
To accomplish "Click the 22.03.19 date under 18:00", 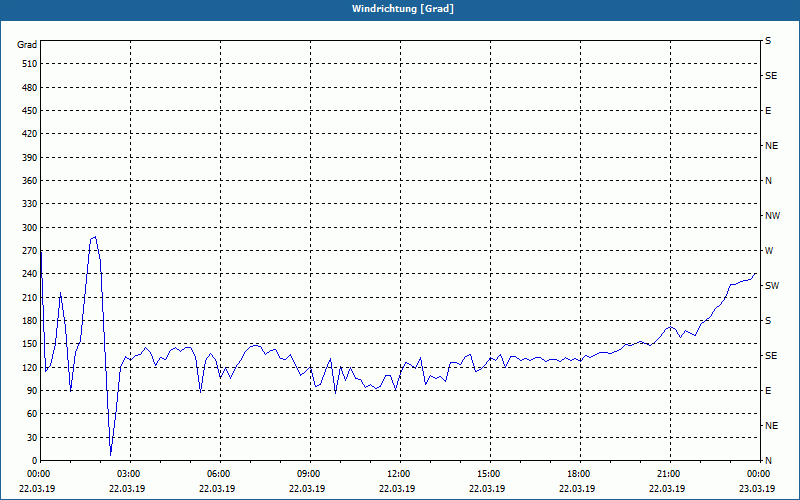I will coord(577,488).
